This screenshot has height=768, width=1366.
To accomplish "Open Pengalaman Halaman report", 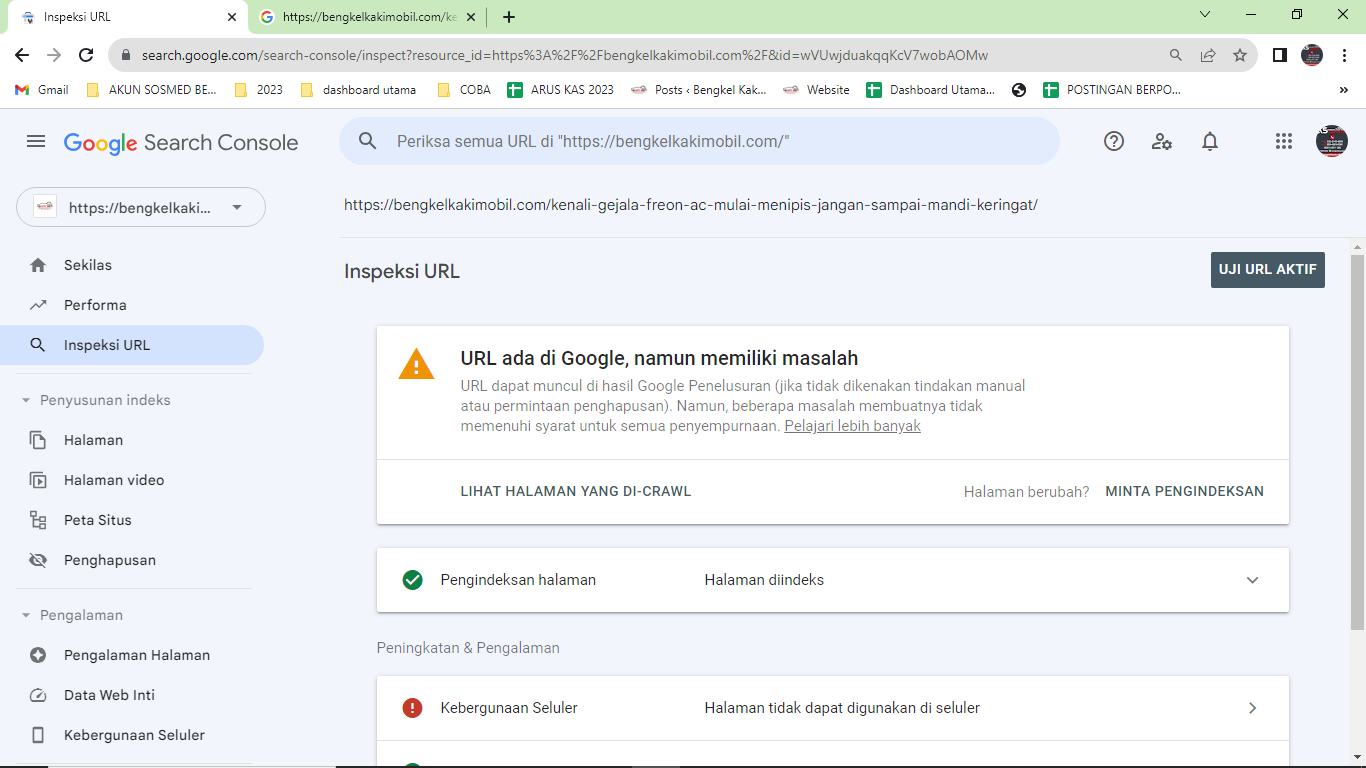I will (x=132, y=655).
